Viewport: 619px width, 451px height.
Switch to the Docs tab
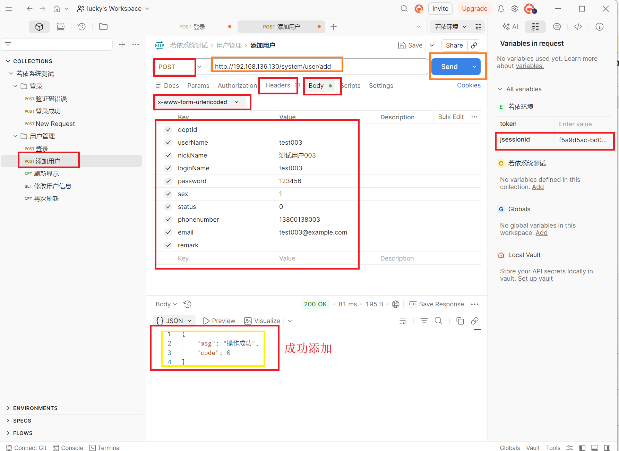167,86
